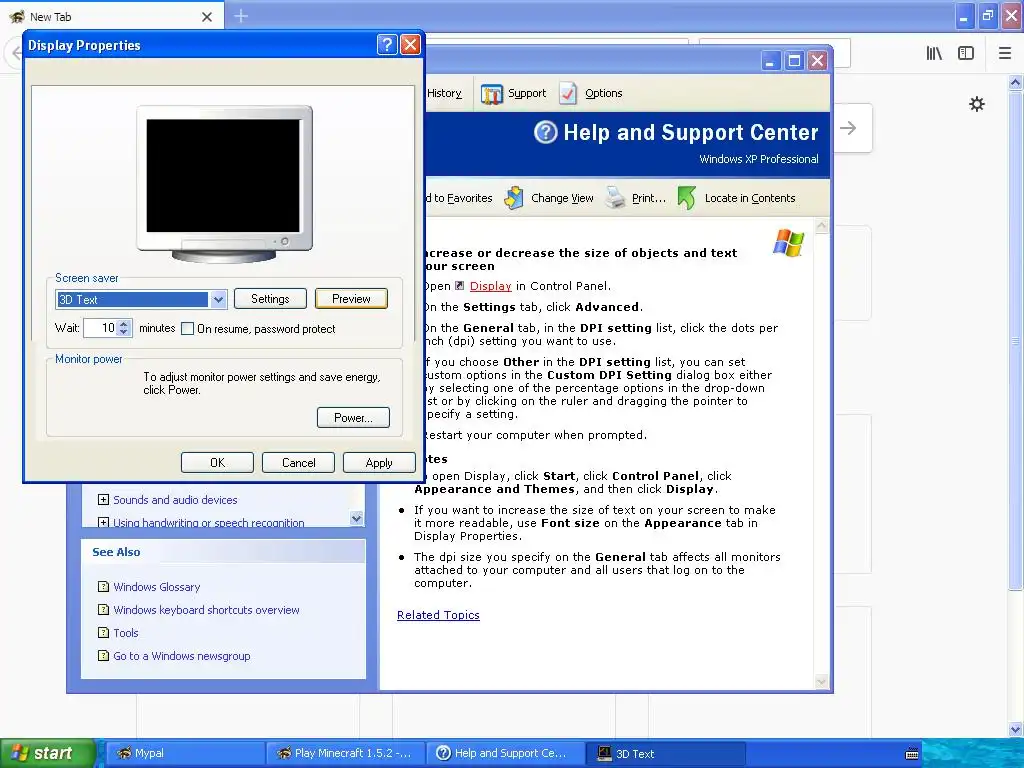The height and width of the screenshot is (768, 1024).
Task: Click the Tools topic icon in See Also
Action: click(x=103, y=632)
